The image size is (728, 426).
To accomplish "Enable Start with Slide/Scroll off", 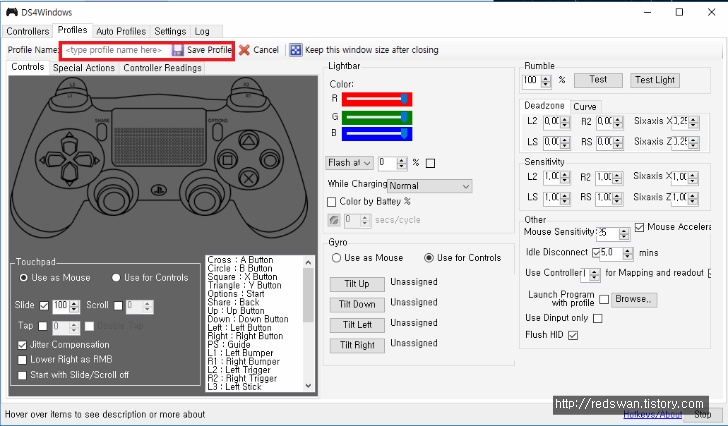I will pyautogui.click(x=22, y=375).
